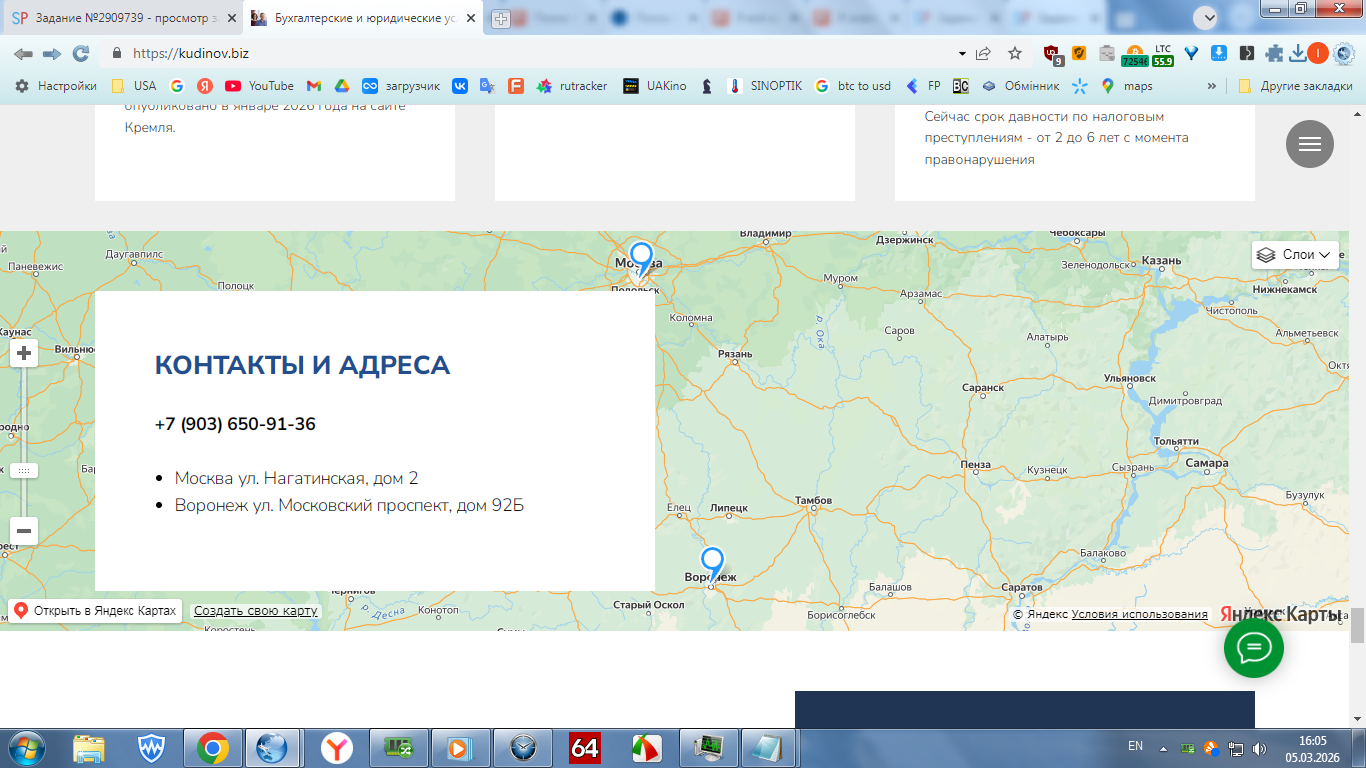Click the phone number +7 (903) 650-91-36

pyautogui.click(x=235, y=424)
